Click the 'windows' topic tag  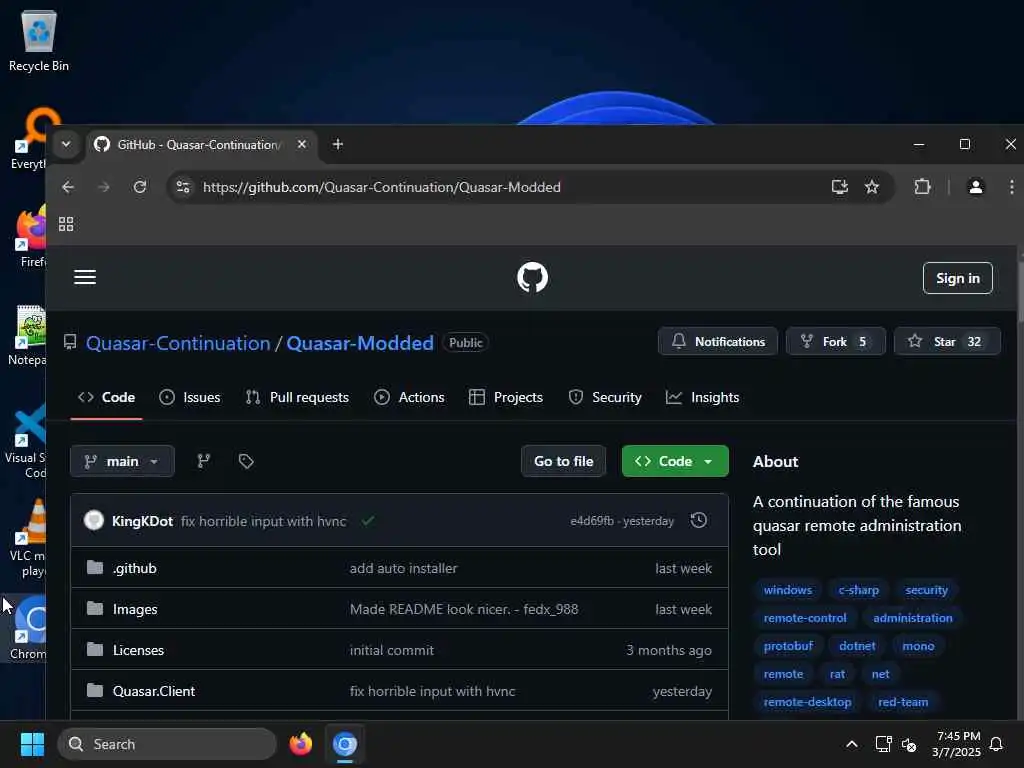(788, 590)
